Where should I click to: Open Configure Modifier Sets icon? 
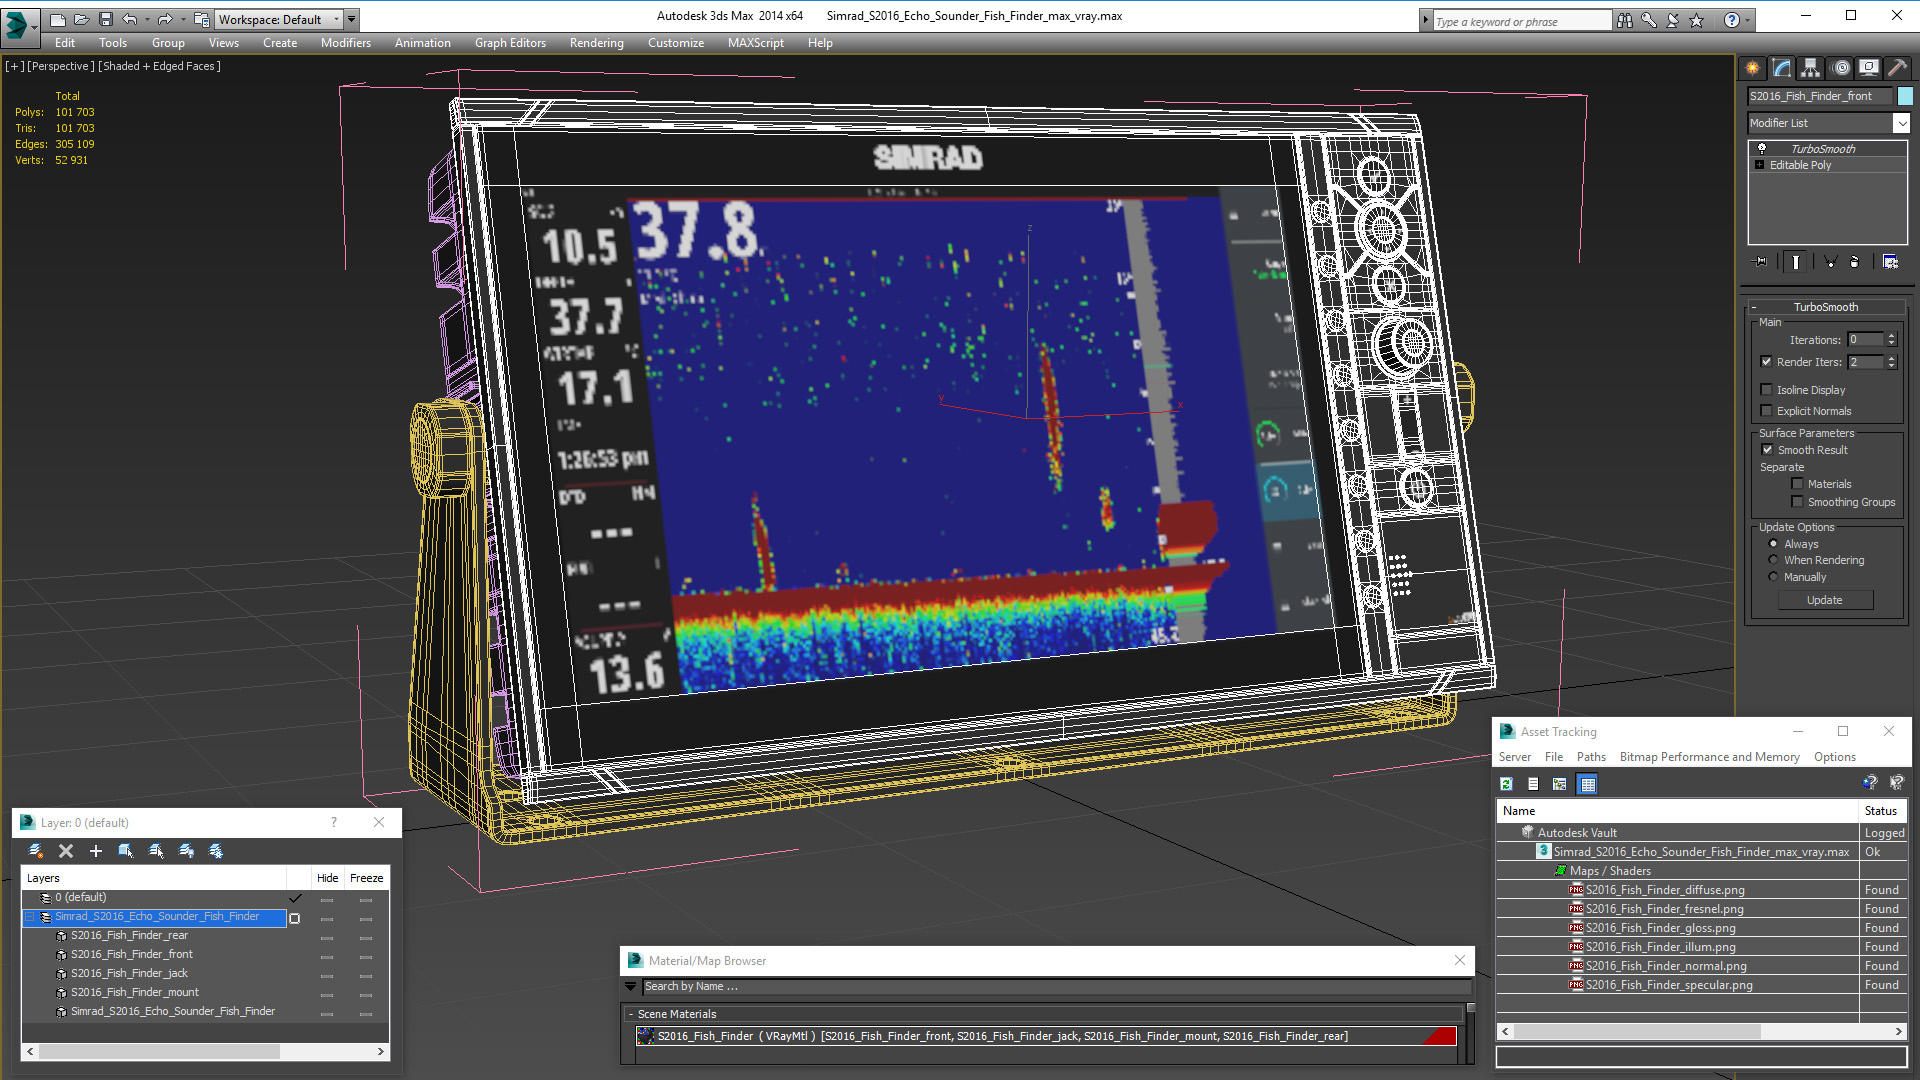coord(1890,262)
